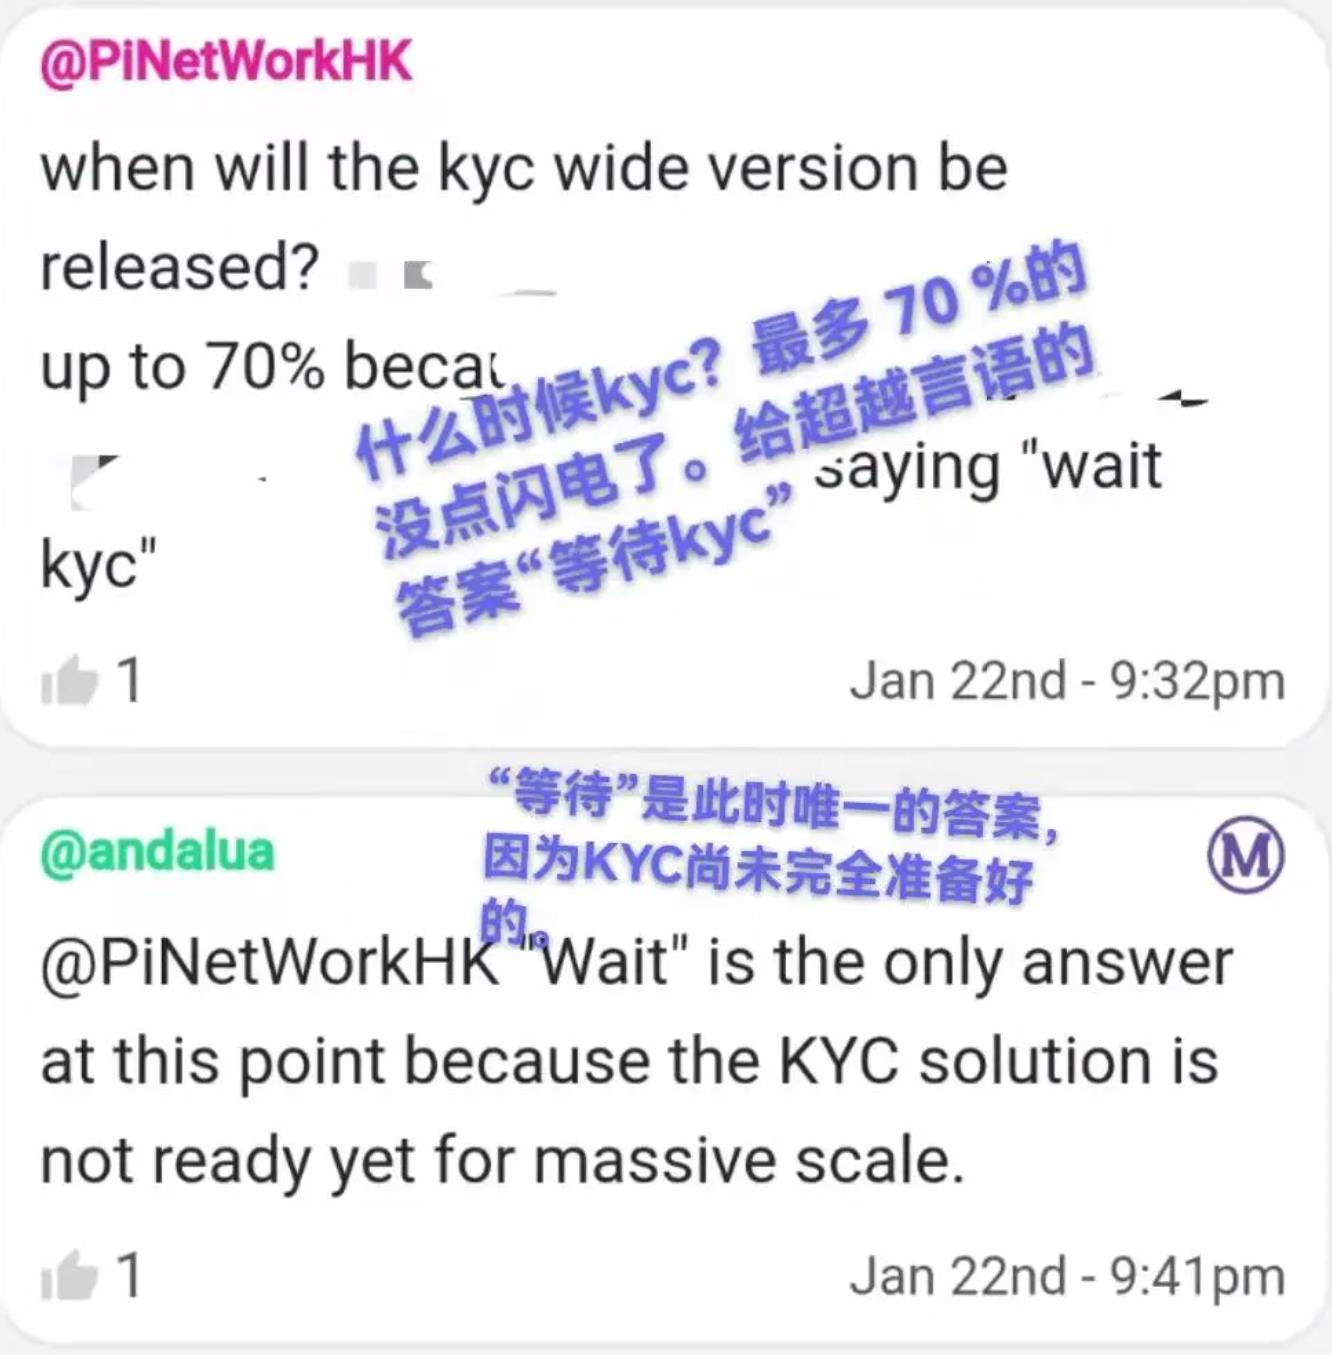Open the @andalua green username profile
This screenshot has height=1355, width=1332.
157,852
